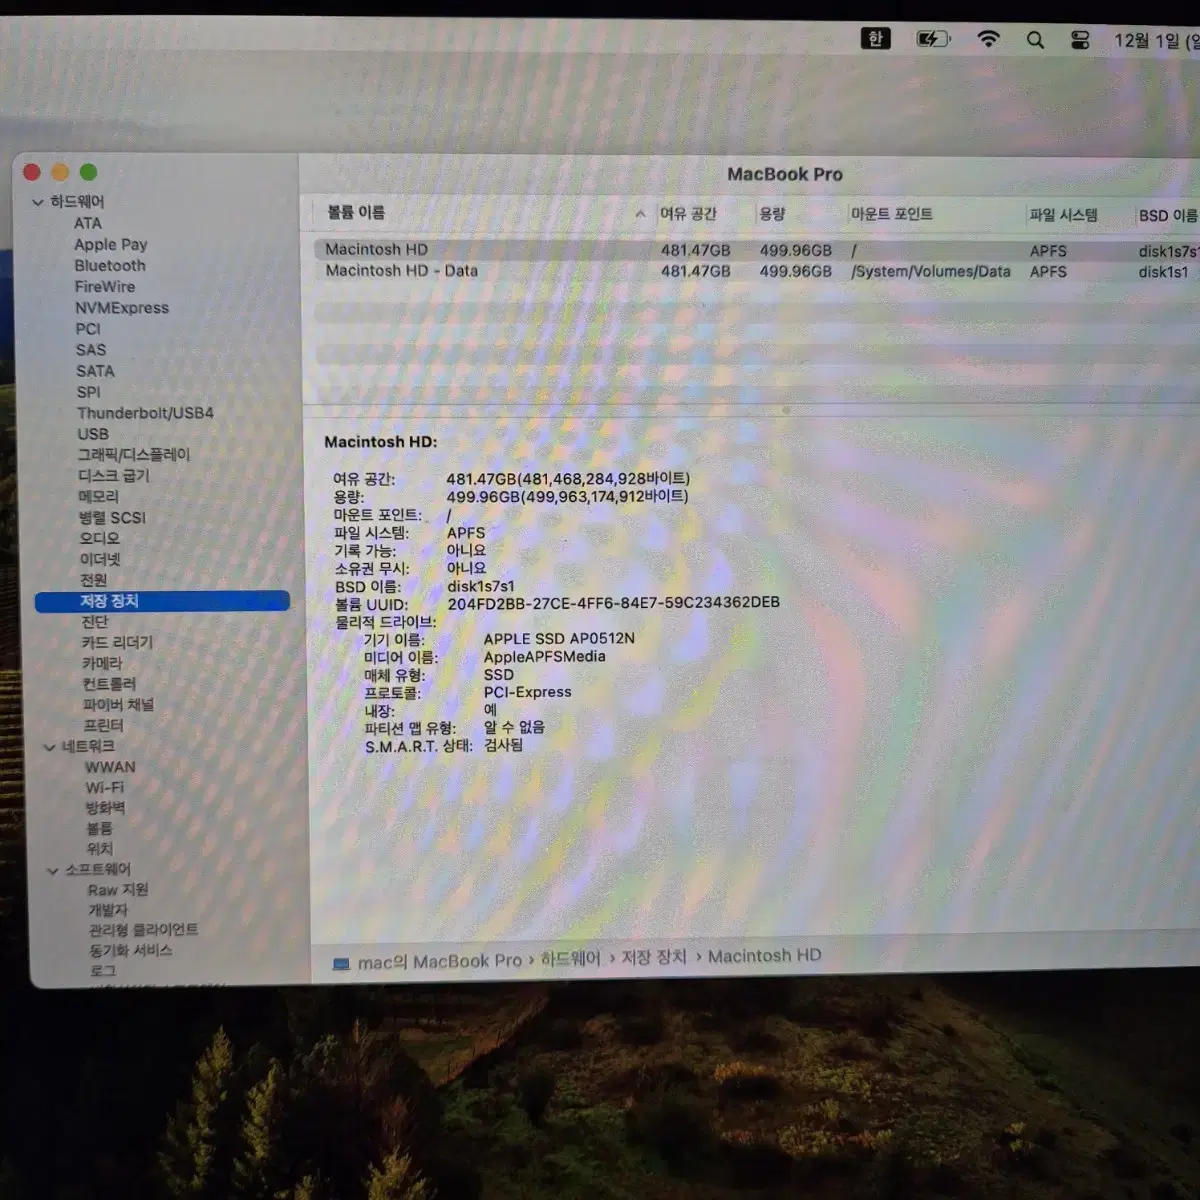Select 진단 in the sidebar

[95, 622]
